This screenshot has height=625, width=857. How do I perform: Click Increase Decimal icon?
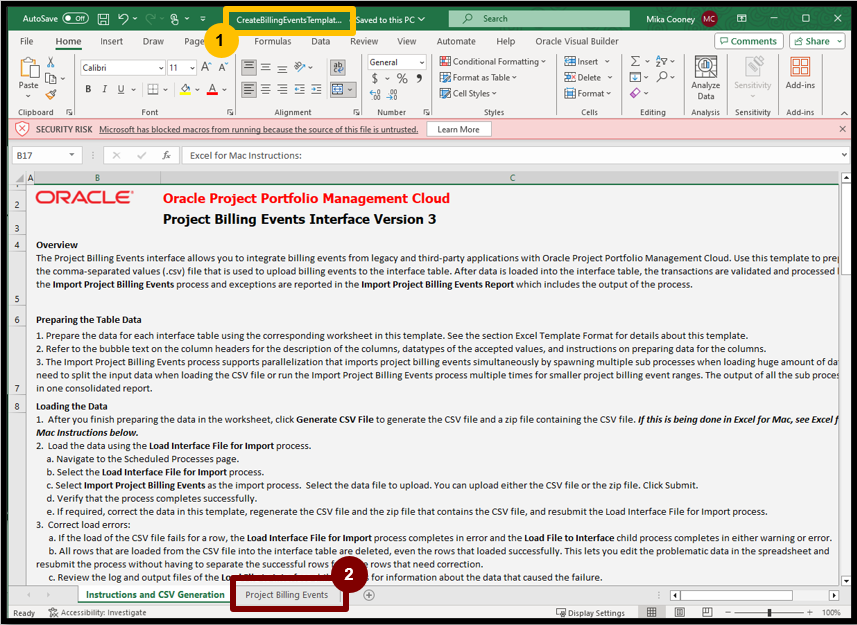[x=375, y=95]
